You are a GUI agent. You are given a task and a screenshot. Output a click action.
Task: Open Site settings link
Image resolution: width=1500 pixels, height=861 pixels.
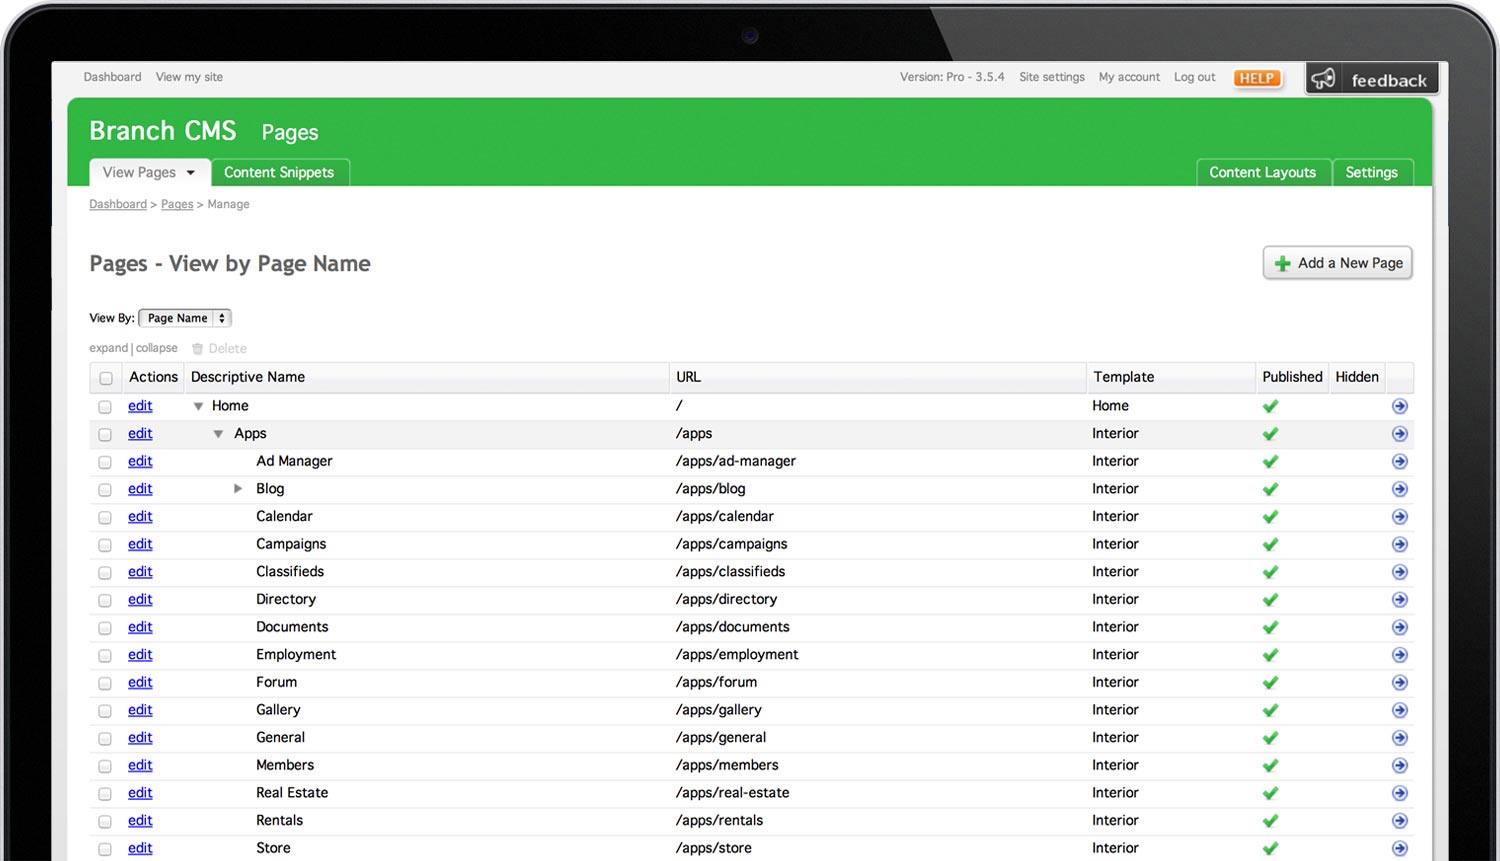pyautogui.click(x=1052, y=77)
